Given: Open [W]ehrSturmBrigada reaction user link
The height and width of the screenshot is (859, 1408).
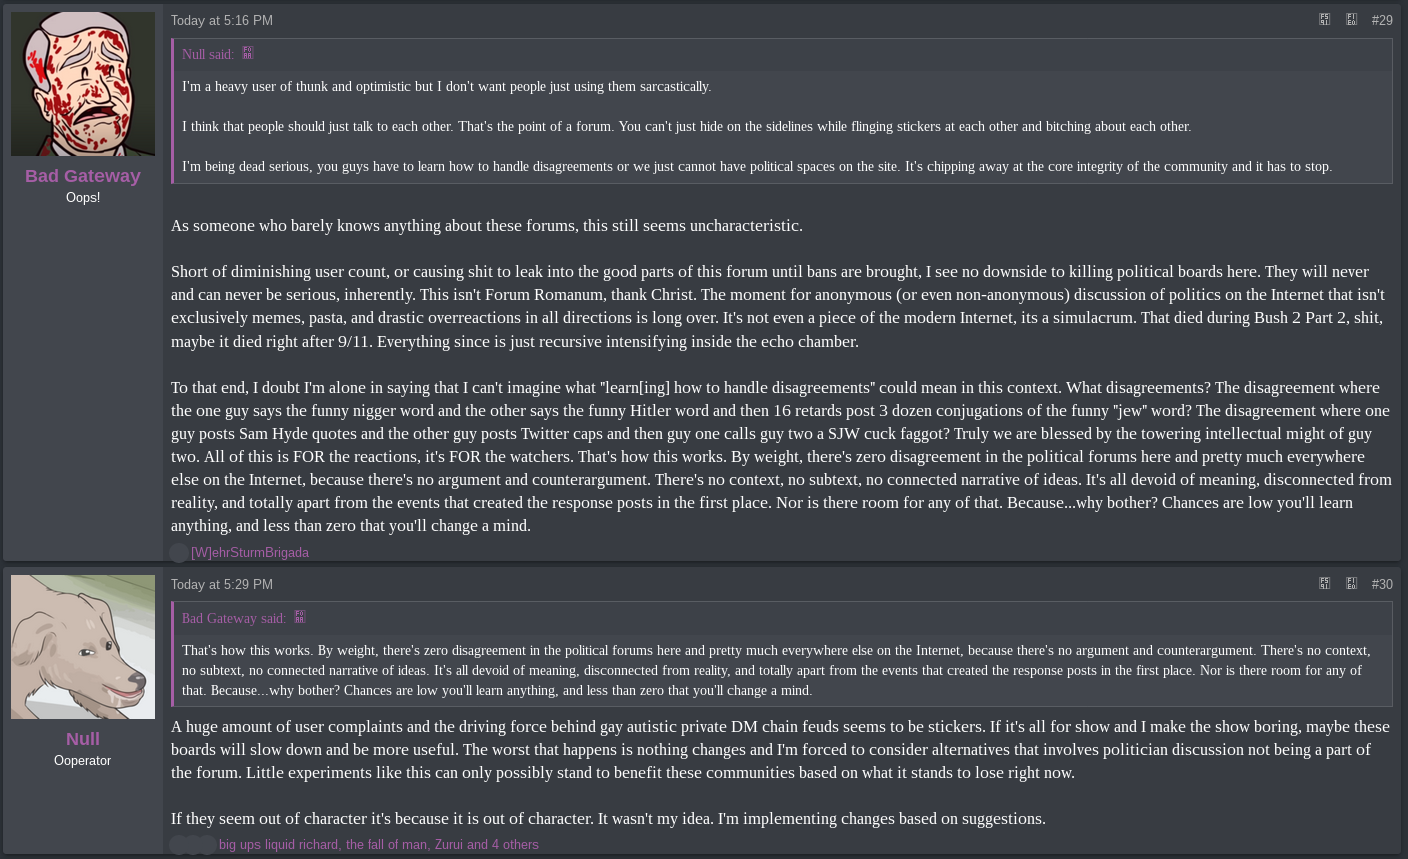Looking at the screenshot, I should pos(250,553).
